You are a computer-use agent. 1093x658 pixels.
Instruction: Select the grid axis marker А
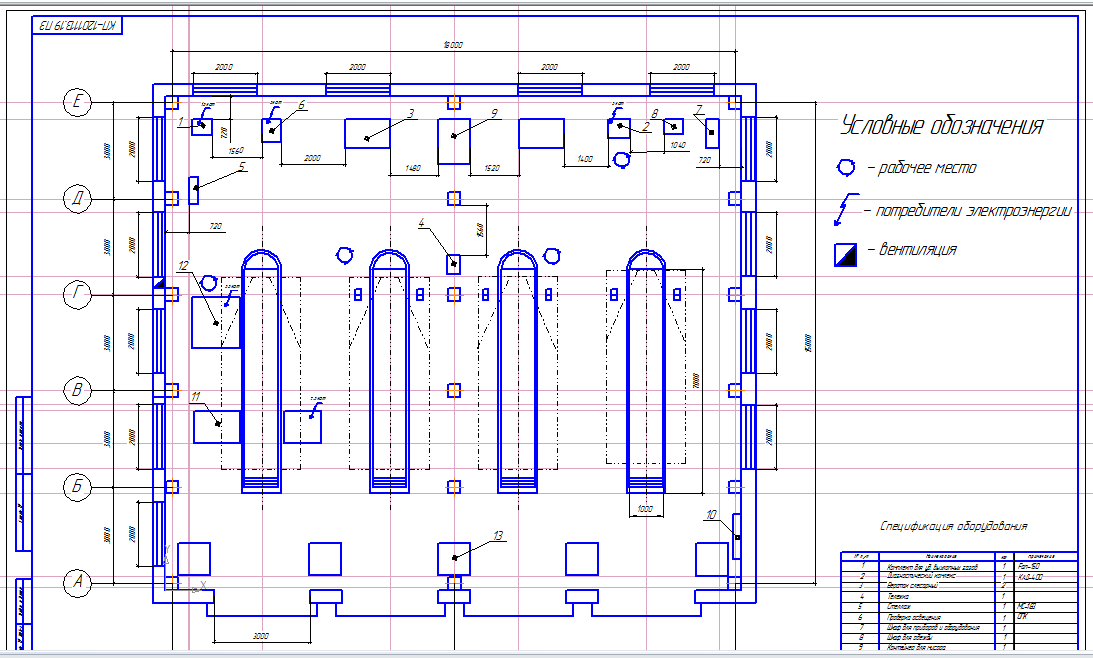[77, 581]
